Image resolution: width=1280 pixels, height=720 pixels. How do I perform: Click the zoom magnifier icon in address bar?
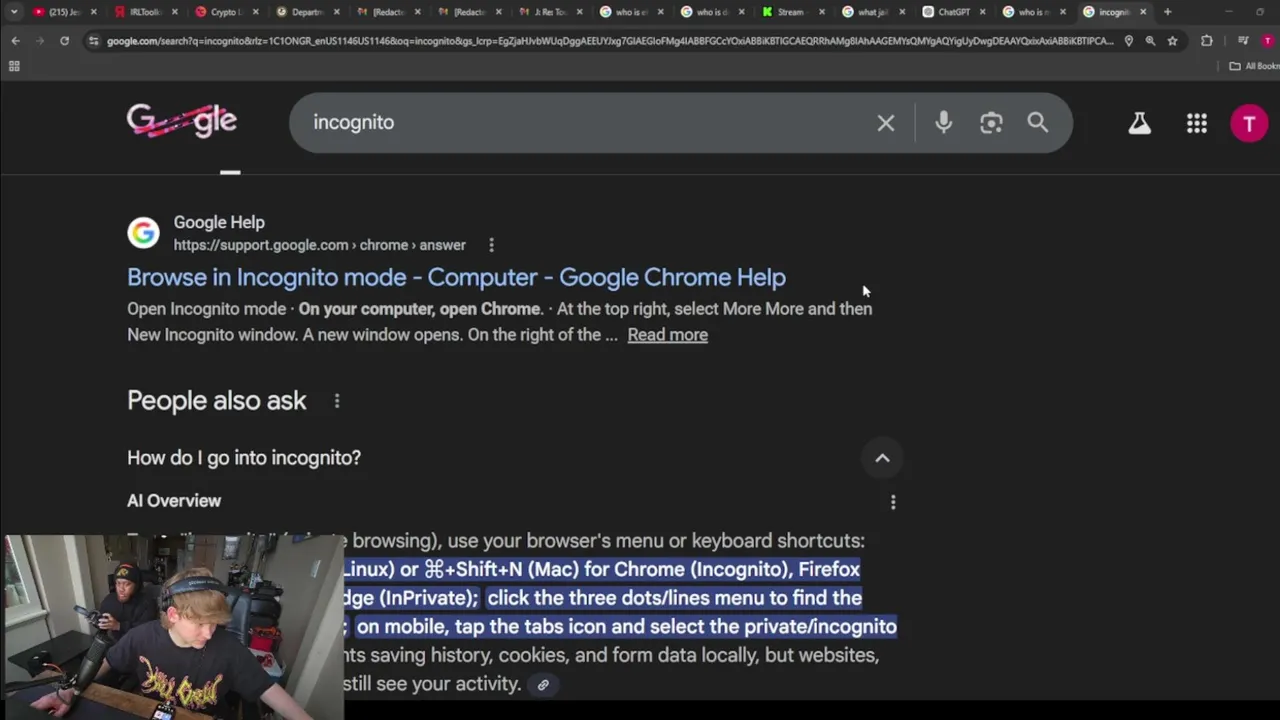tap(1150, 41)
